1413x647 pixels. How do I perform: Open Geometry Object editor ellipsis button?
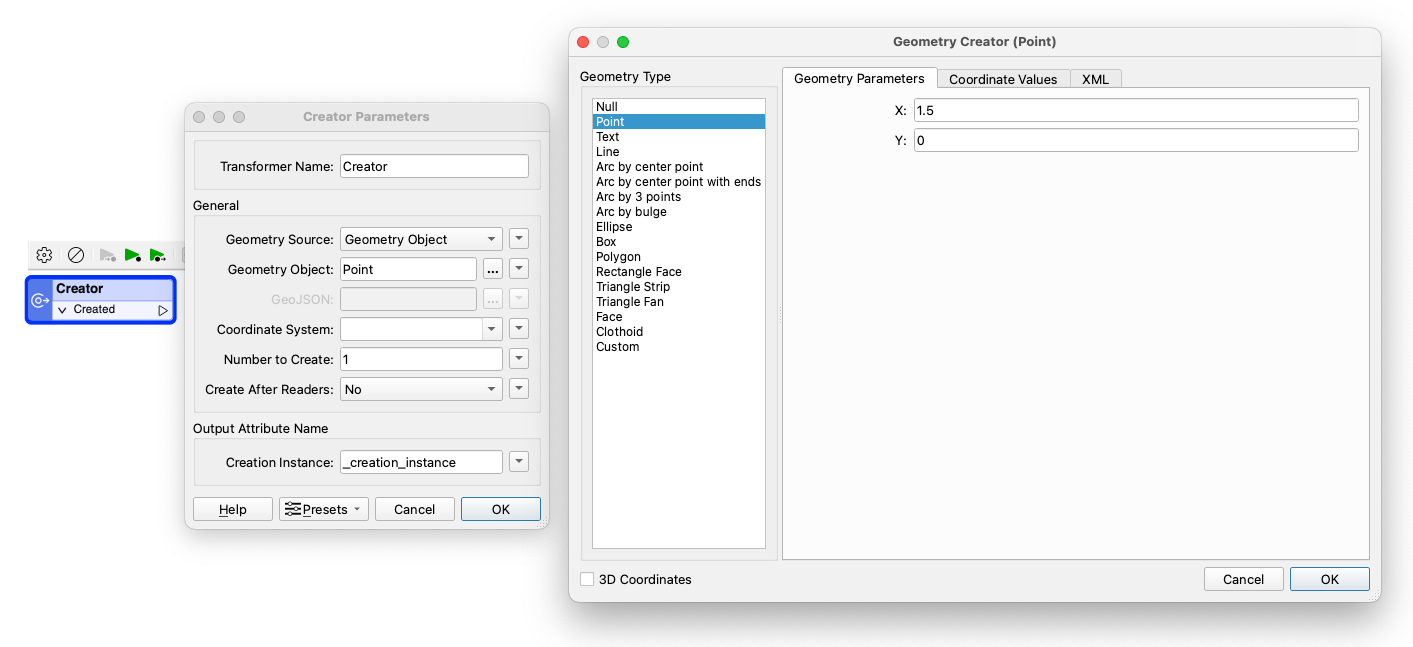pos(492,269)
